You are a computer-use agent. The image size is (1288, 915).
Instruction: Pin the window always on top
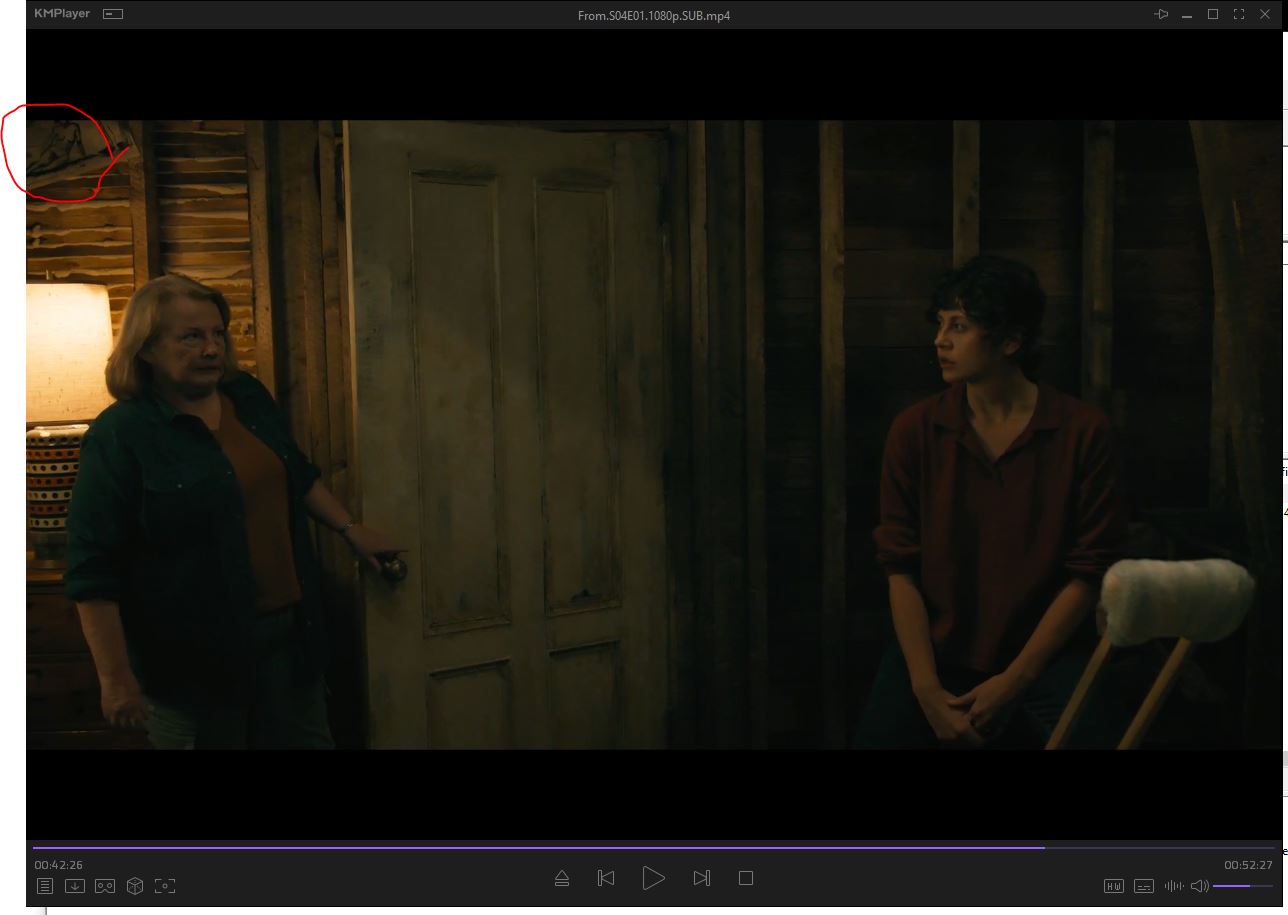[1161, 14]
